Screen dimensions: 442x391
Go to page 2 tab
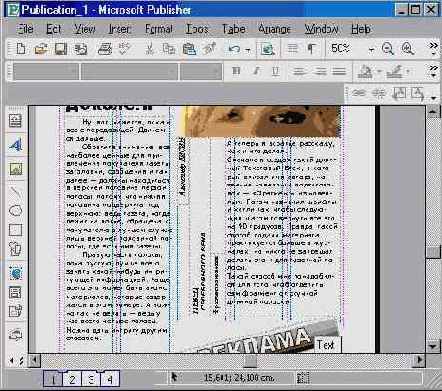click(72, 379)
